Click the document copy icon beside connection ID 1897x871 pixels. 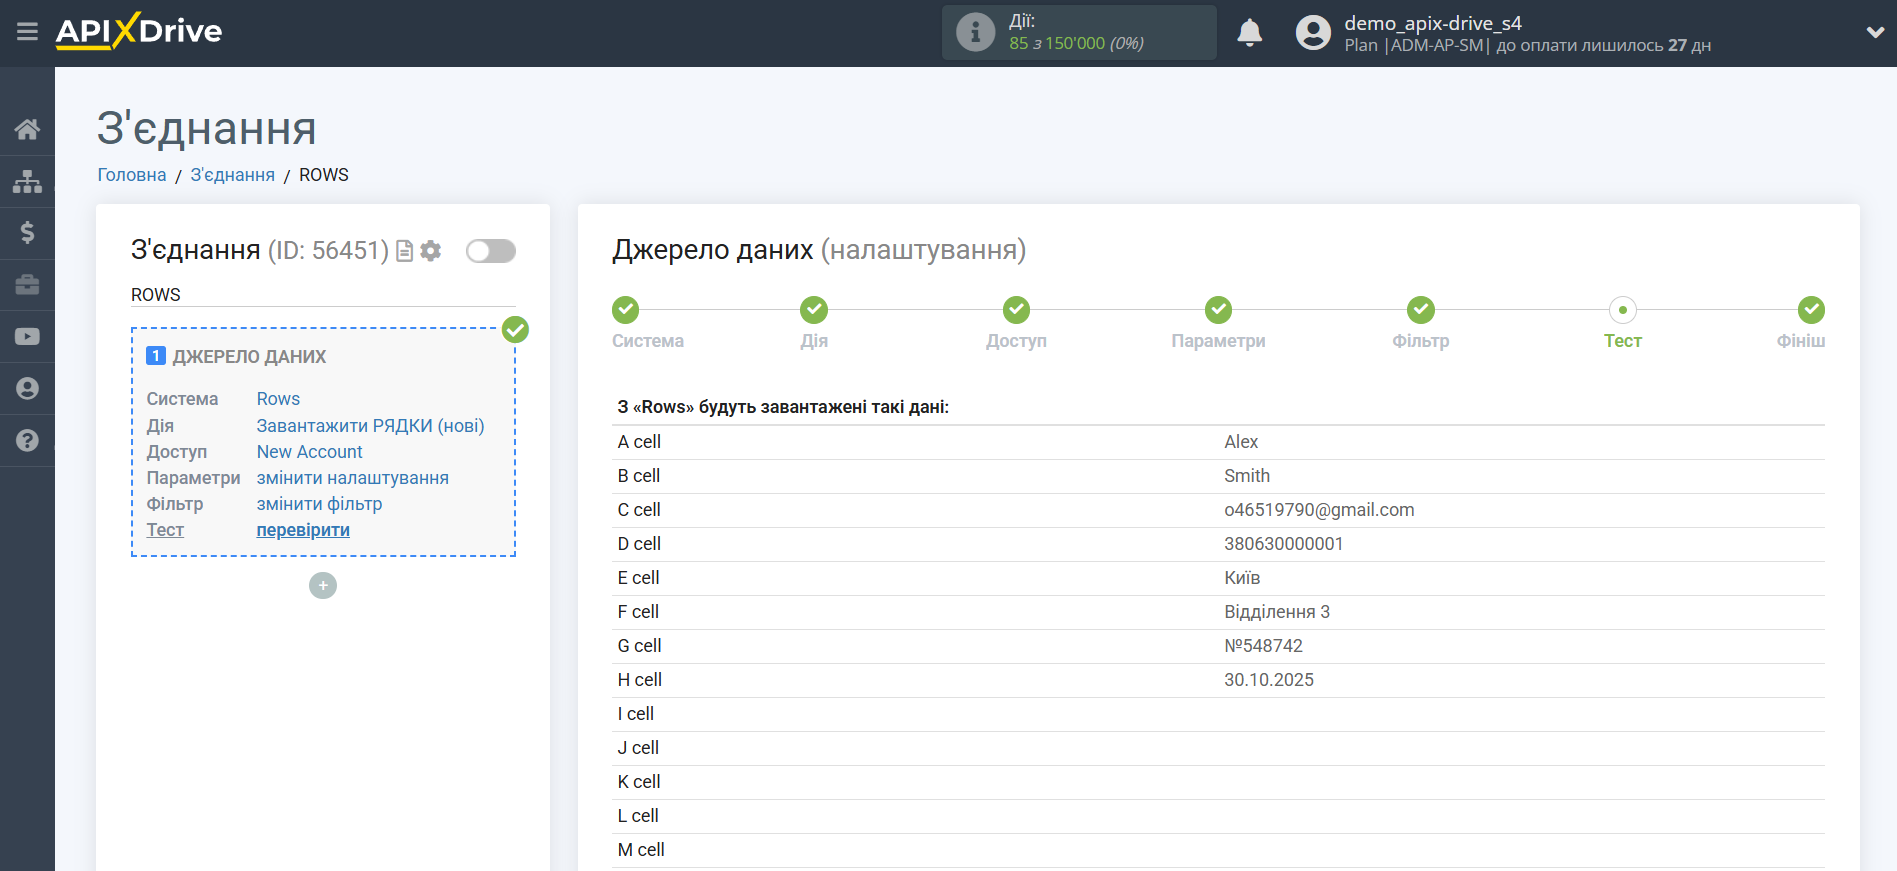[405, 251]
